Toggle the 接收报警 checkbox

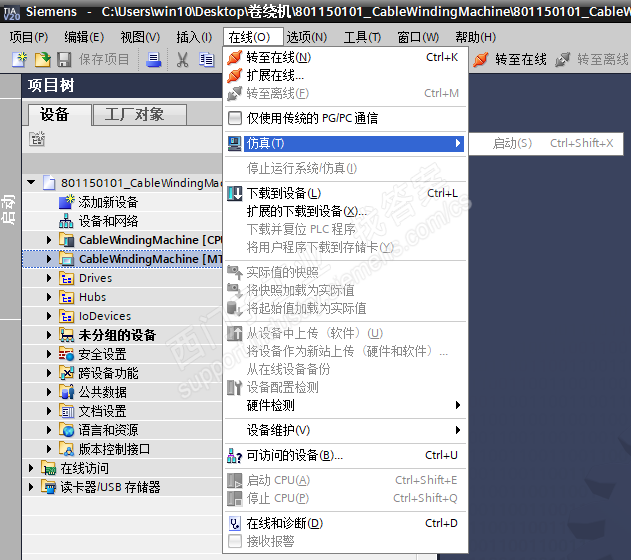pyautogui.click(x=235, y=541)
